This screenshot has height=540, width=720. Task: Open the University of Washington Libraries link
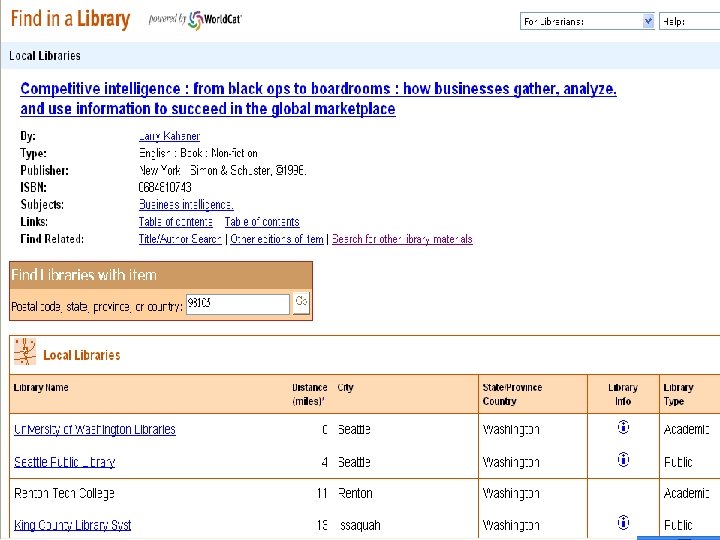click(95, 429)
